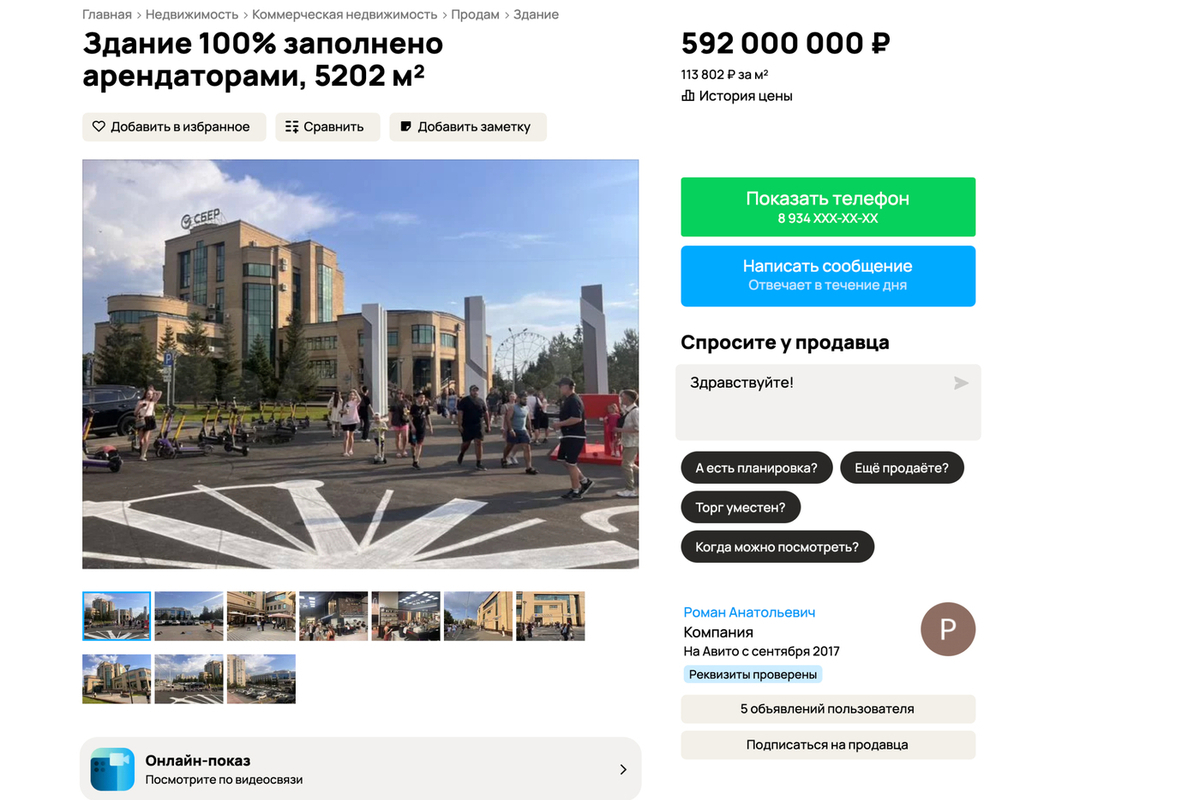Screen dimensions: 1200x800
Task: Open the price history chart icon
Action: (688, 96)
